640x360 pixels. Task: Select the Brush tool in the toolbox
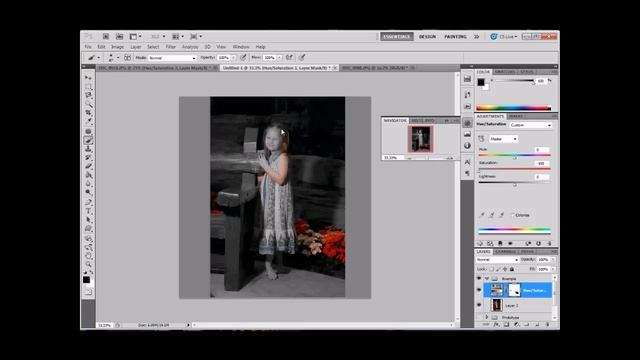tap(88, 140)
